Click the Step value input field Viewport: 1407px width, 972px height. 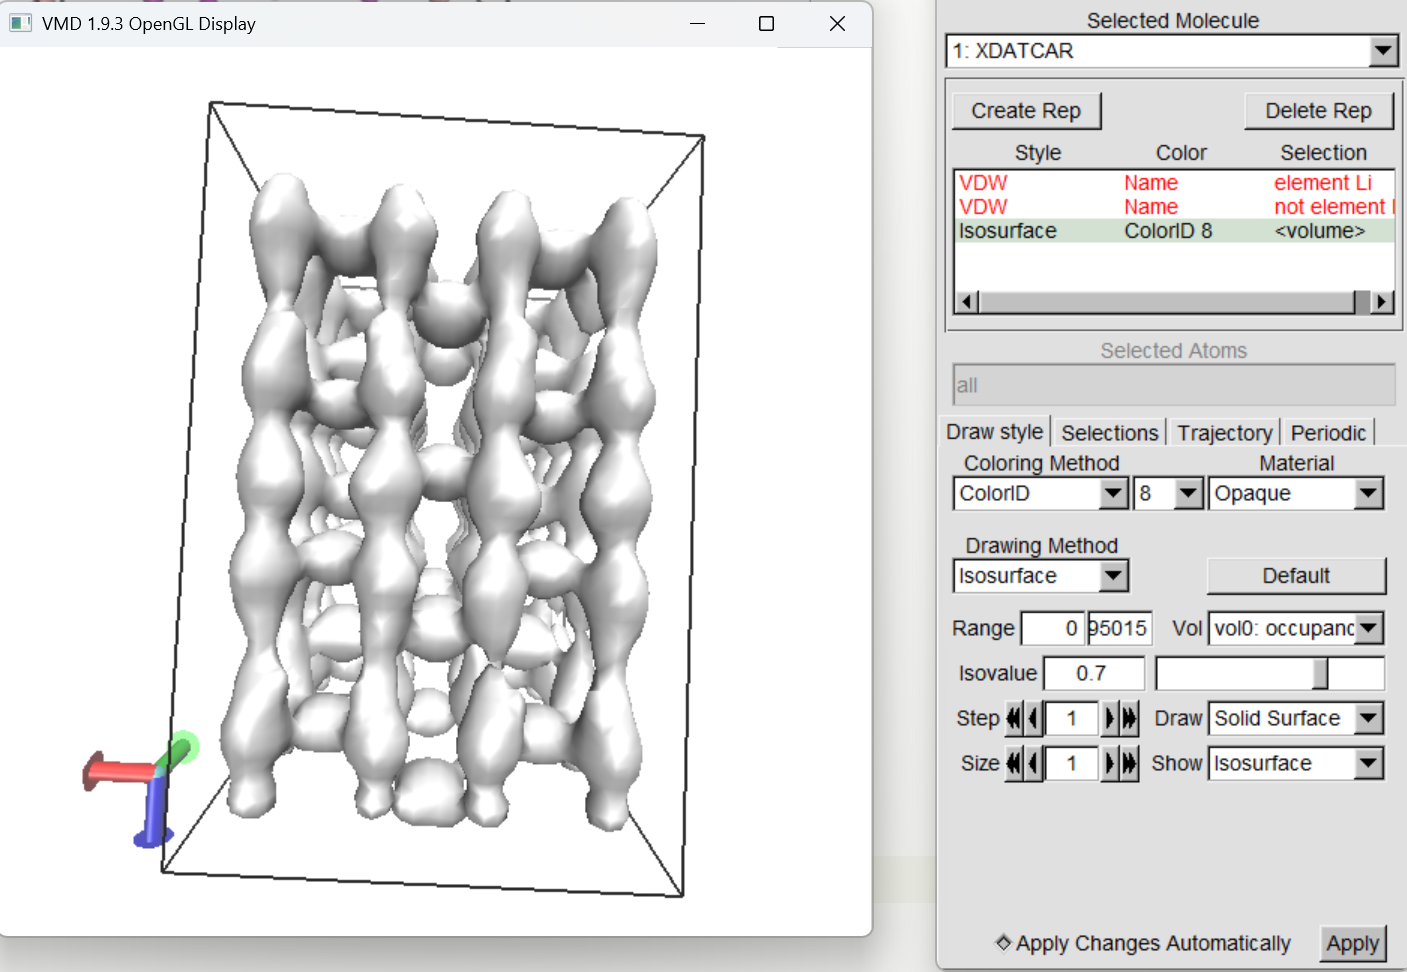[x=1071, y=718]
